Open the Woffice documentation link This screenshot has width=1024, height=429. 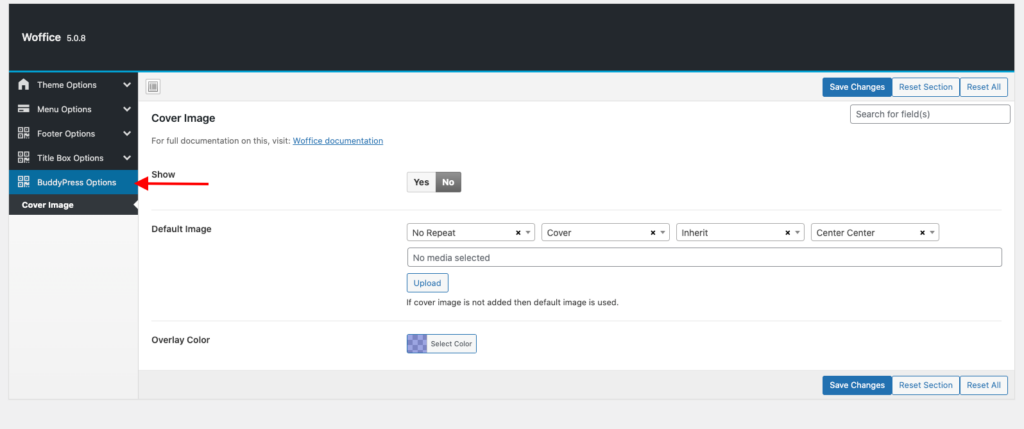coord(337,141)
